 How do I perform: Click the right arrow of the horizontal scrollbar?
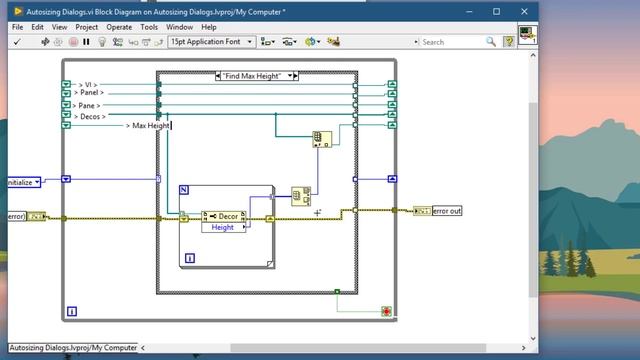coord(524,348)
